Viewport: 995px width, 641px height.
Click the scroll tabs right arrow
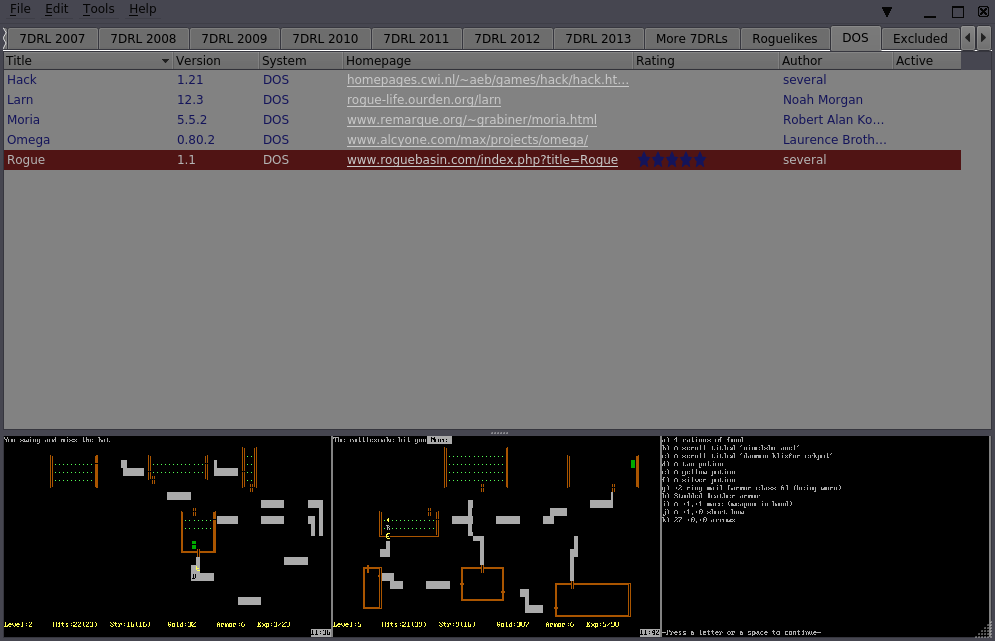pyautogui.click(x=983, y=38)
